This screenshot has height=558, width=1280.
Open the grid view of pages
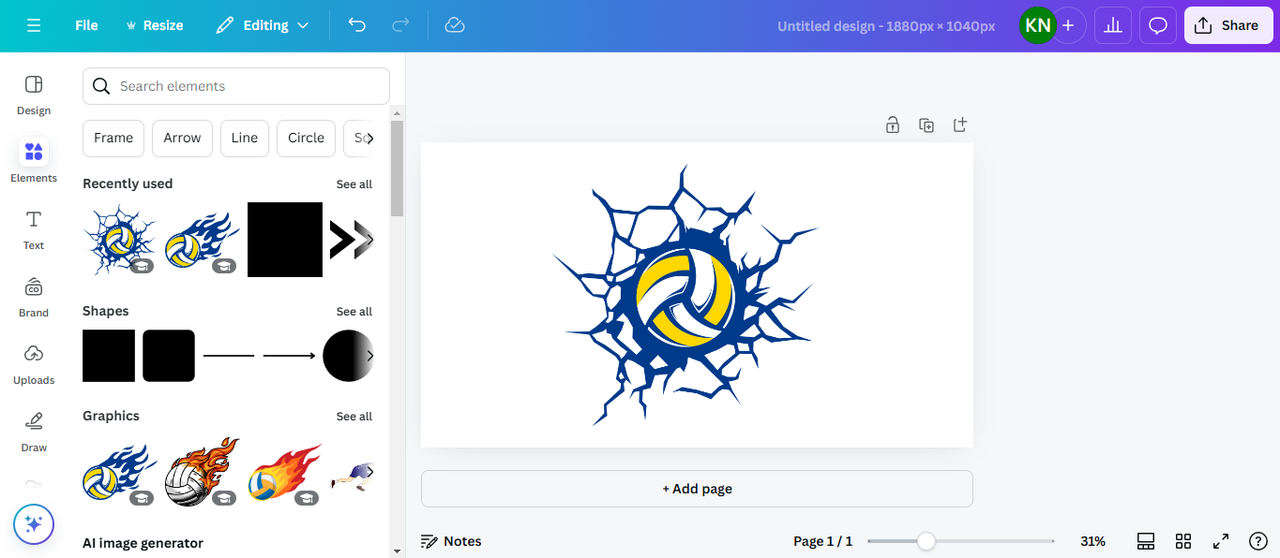pos(1183,541)
